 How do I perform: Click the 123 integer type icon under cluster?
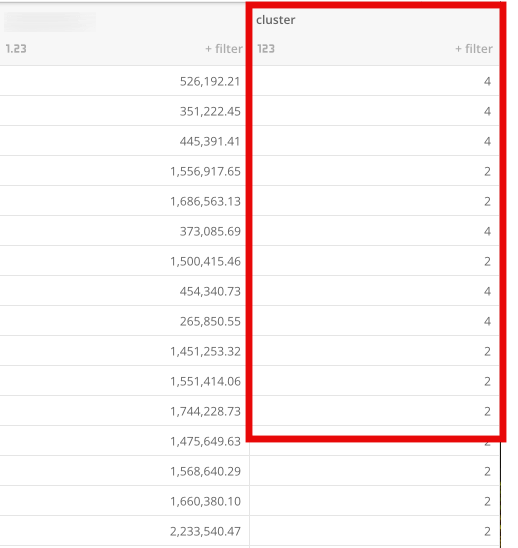click(266, 49)
